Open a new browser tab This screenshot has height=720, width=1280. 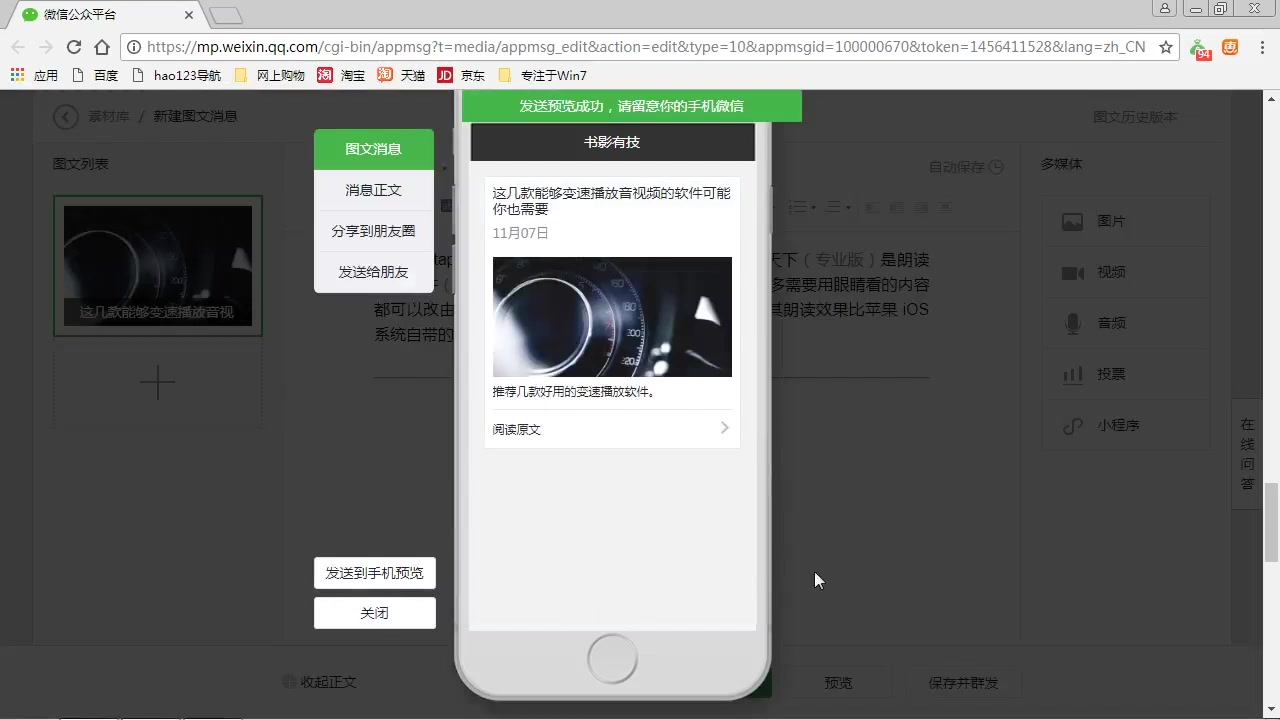(x=227, y=15)
